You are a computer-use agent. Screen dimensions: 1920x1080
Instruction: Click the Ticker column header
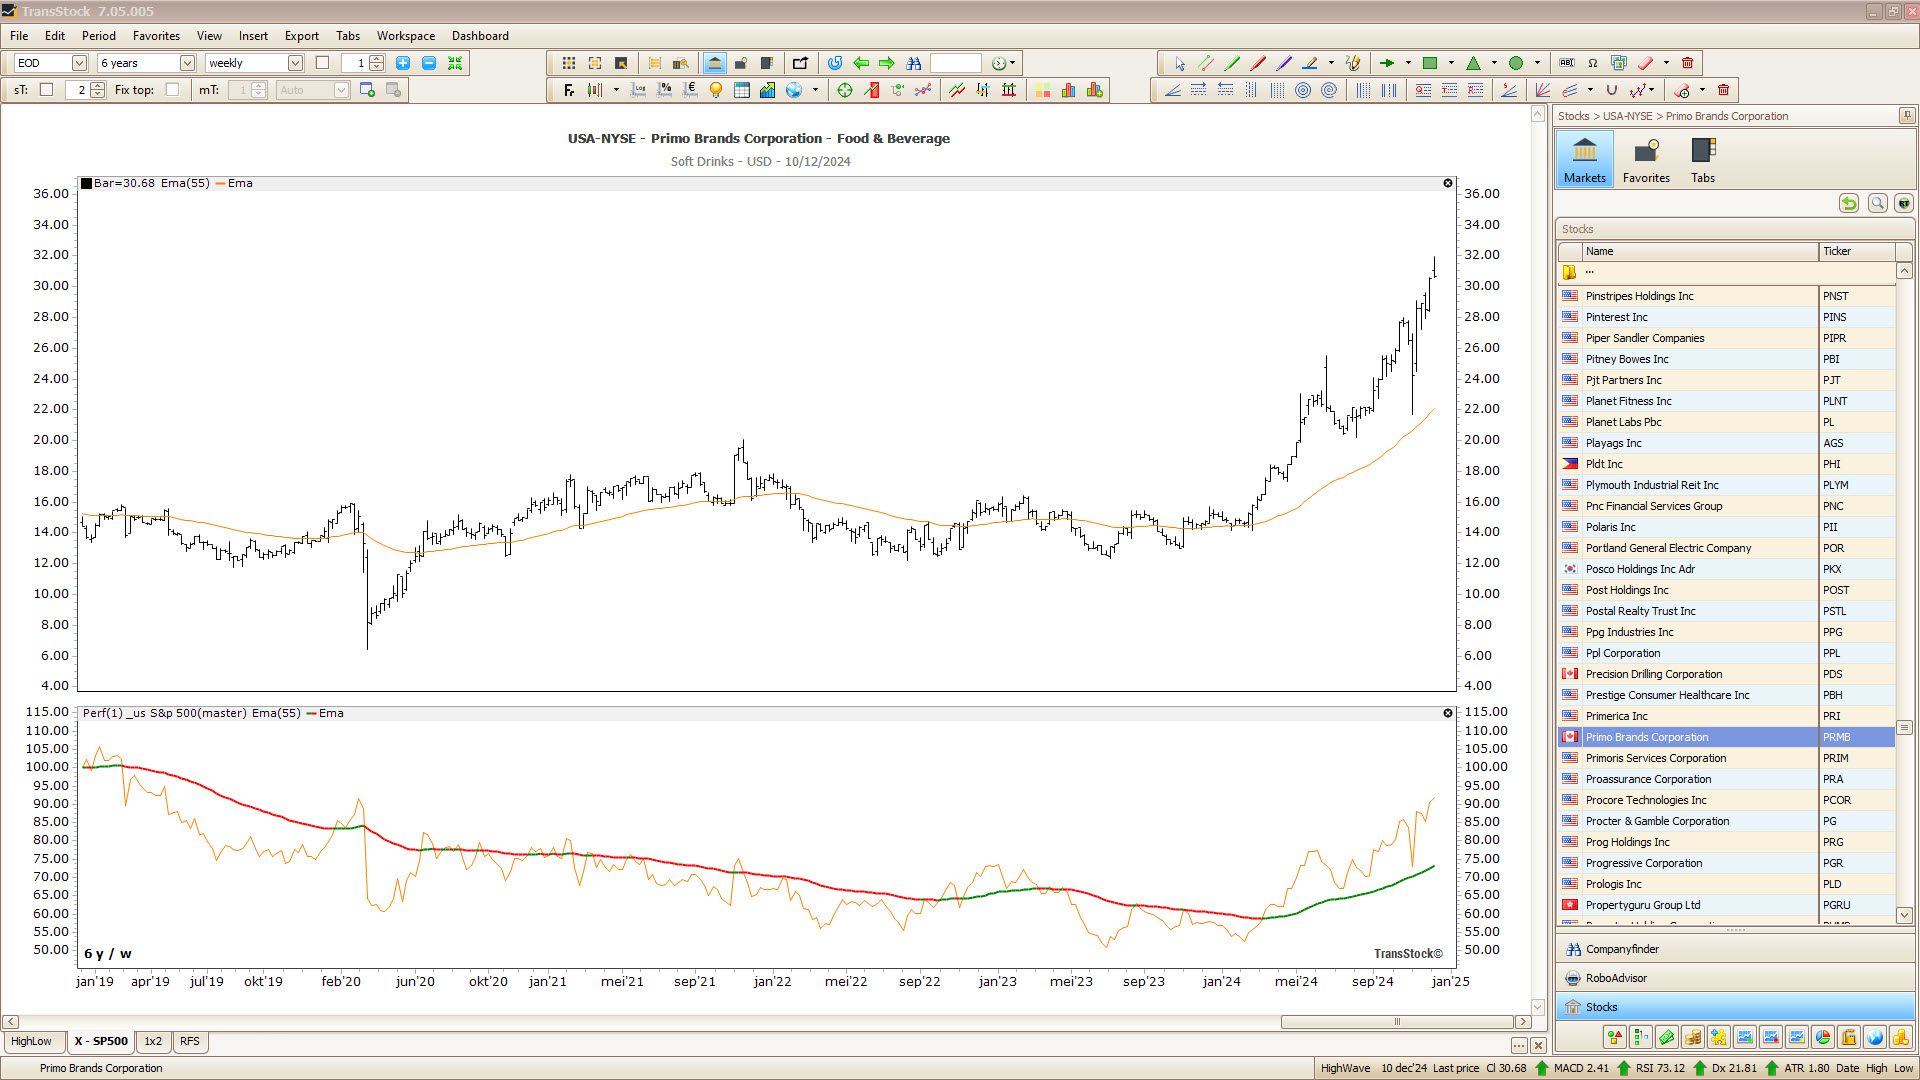pyautogui.click(x=1857, y=251)
